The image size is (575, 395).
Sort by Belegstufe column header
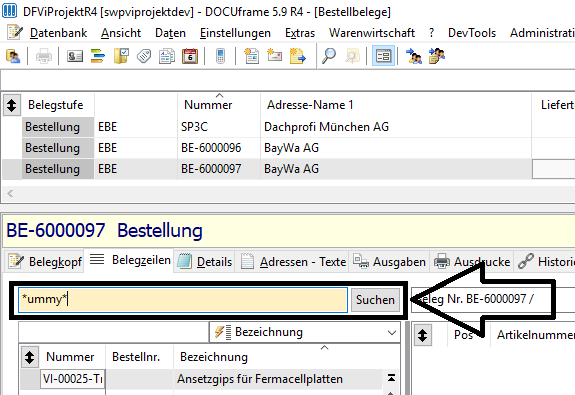(x=56, y=105)
